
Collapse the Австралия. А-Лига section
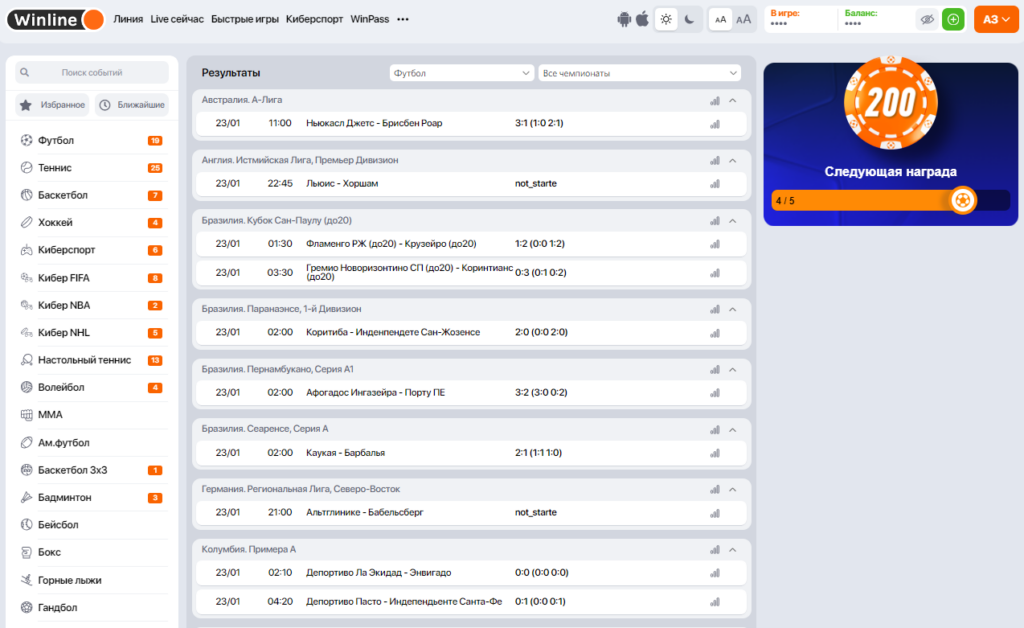[733, 101]
